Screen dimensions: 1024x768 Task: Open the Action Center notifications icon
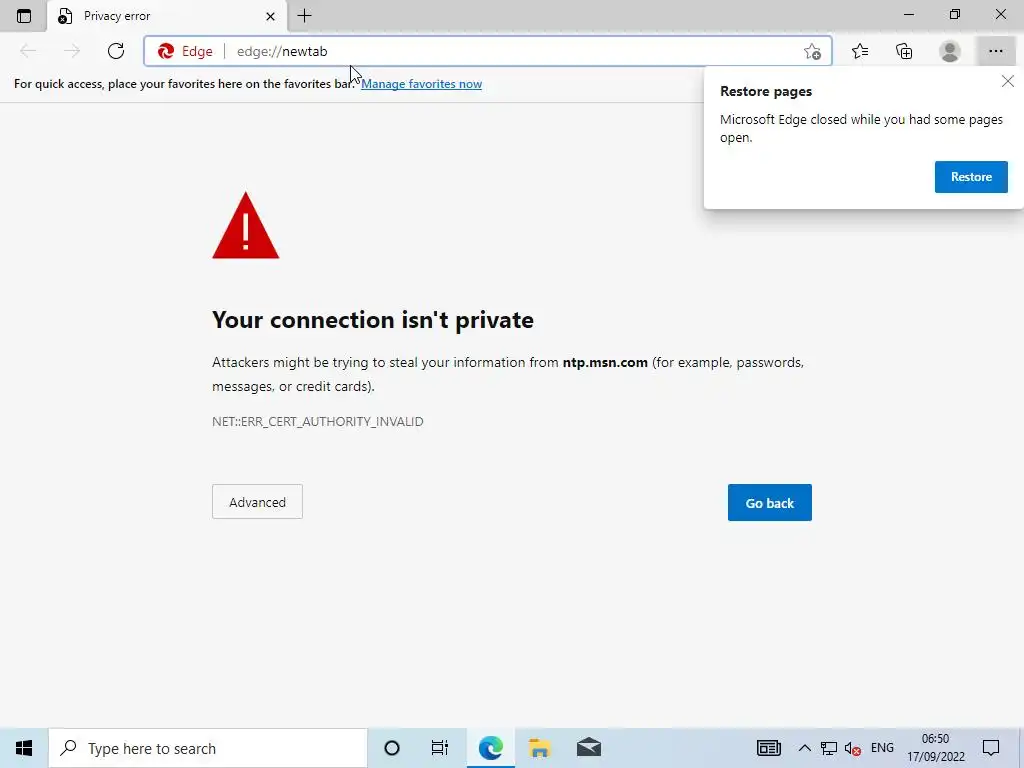991,748
